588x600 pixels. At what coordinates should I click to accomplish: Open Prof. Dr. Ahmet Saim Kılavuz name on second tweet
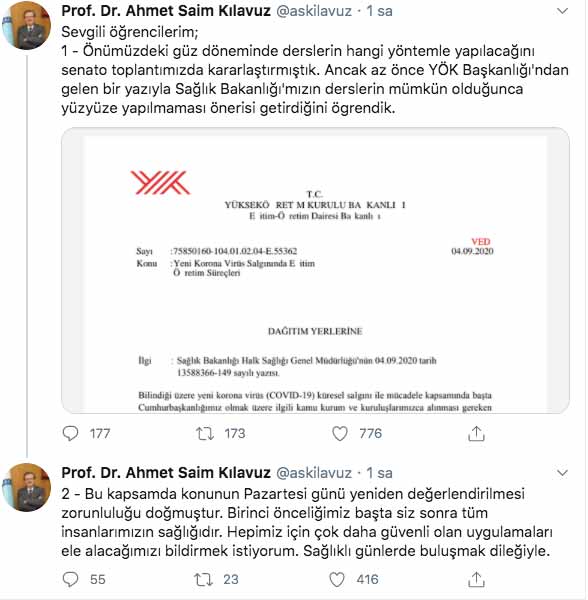(x=166, y=473)
